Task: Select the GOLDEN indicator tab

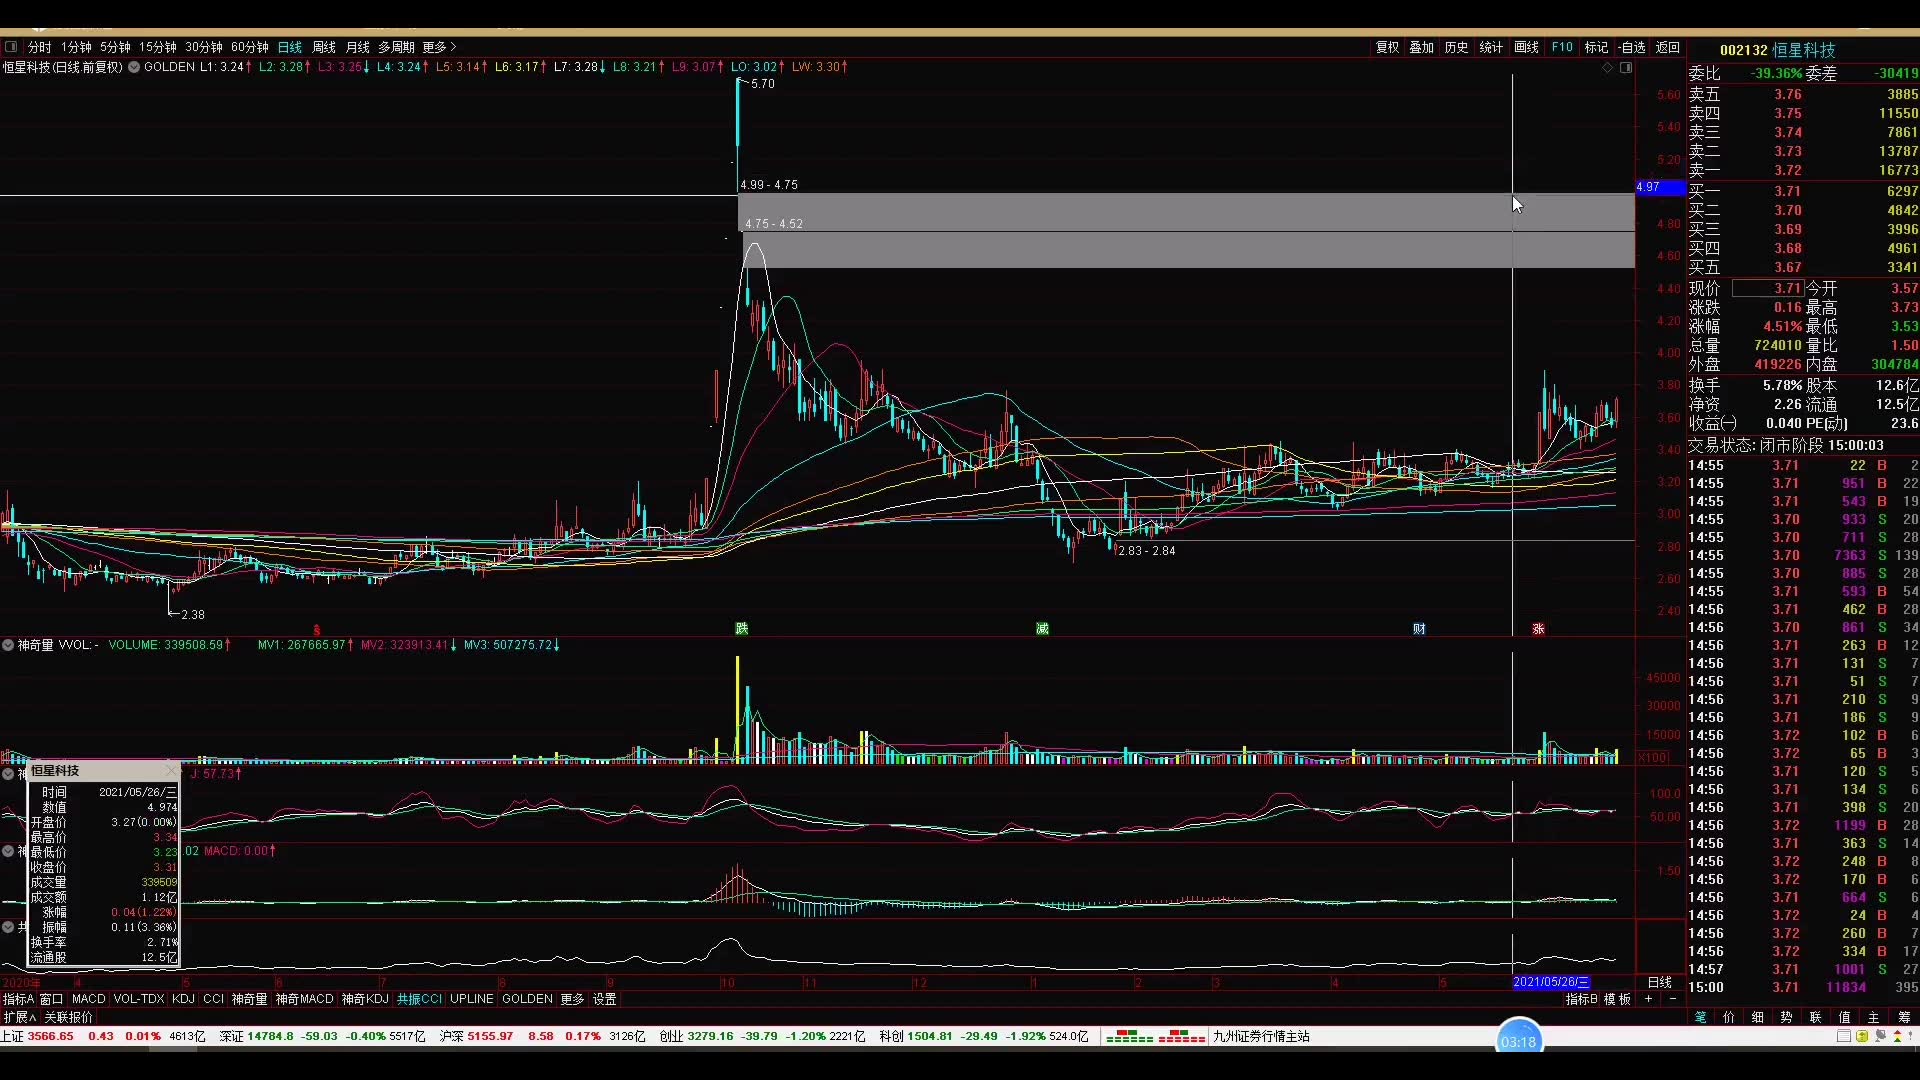Action: click(x=527, y=999)
